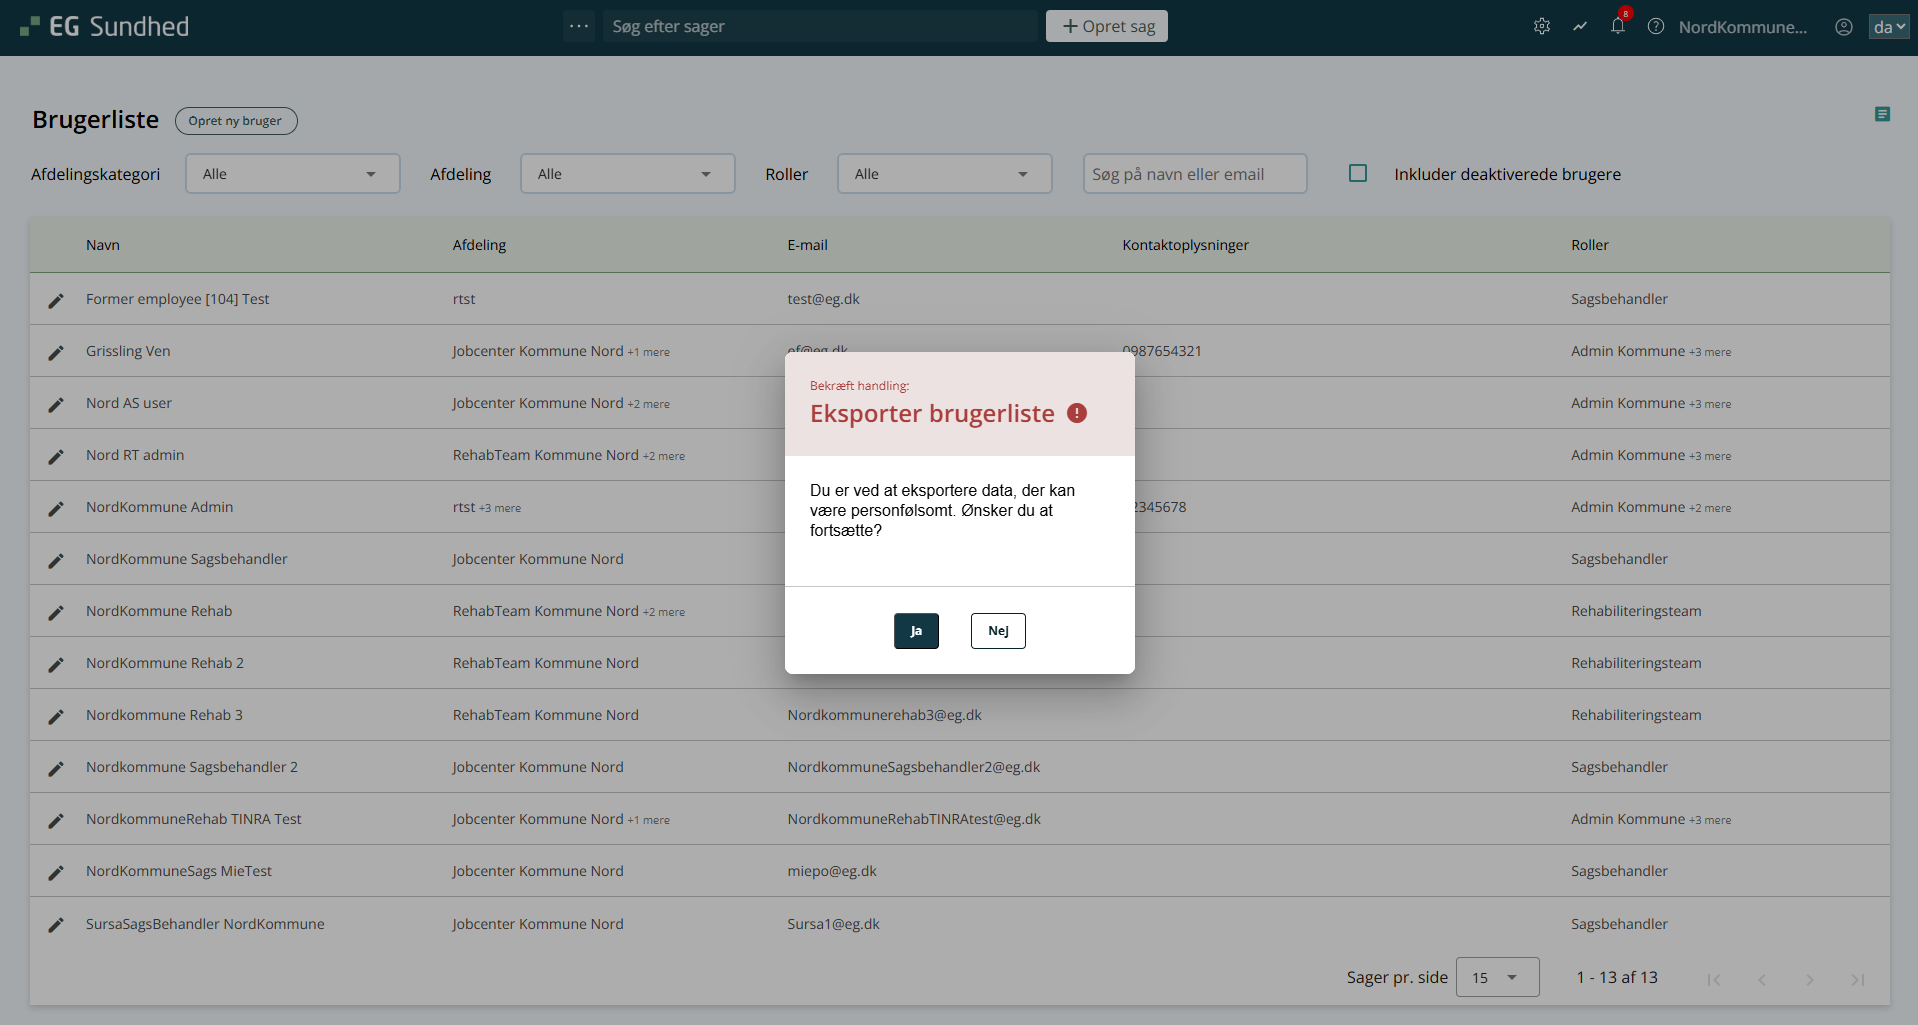Open the Roller filter dropdown
The height and width of the screenshot is (1025, 1918).
pos(945,174)
